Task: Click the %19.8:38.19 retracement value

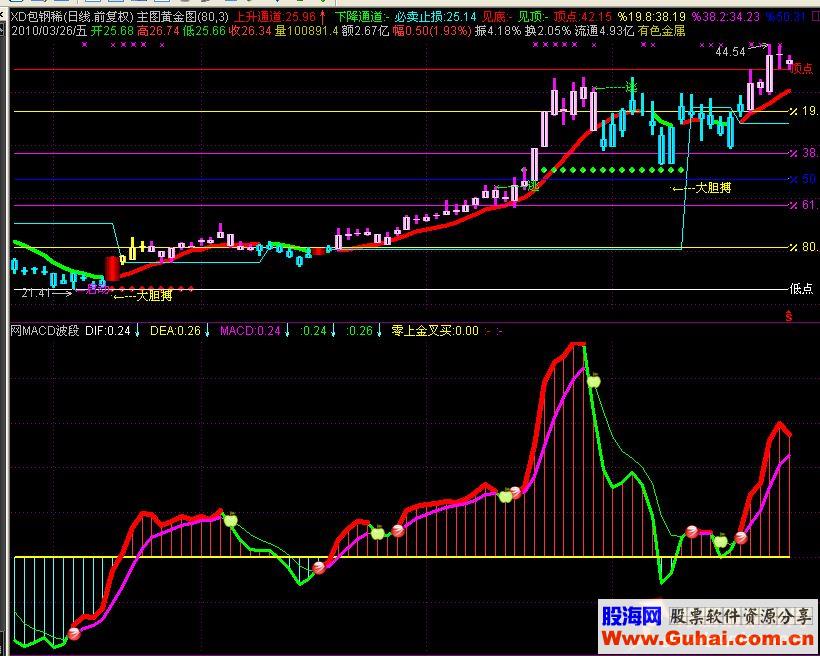Action: click(x=652, y=17)
